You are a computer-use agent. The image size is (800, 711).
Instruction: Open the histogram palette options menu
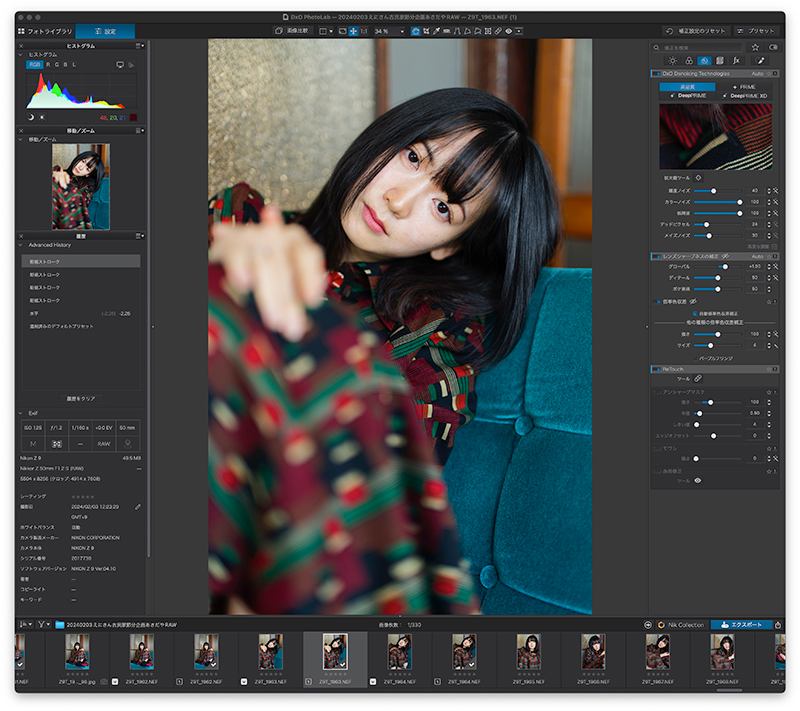tap(139, 46)
